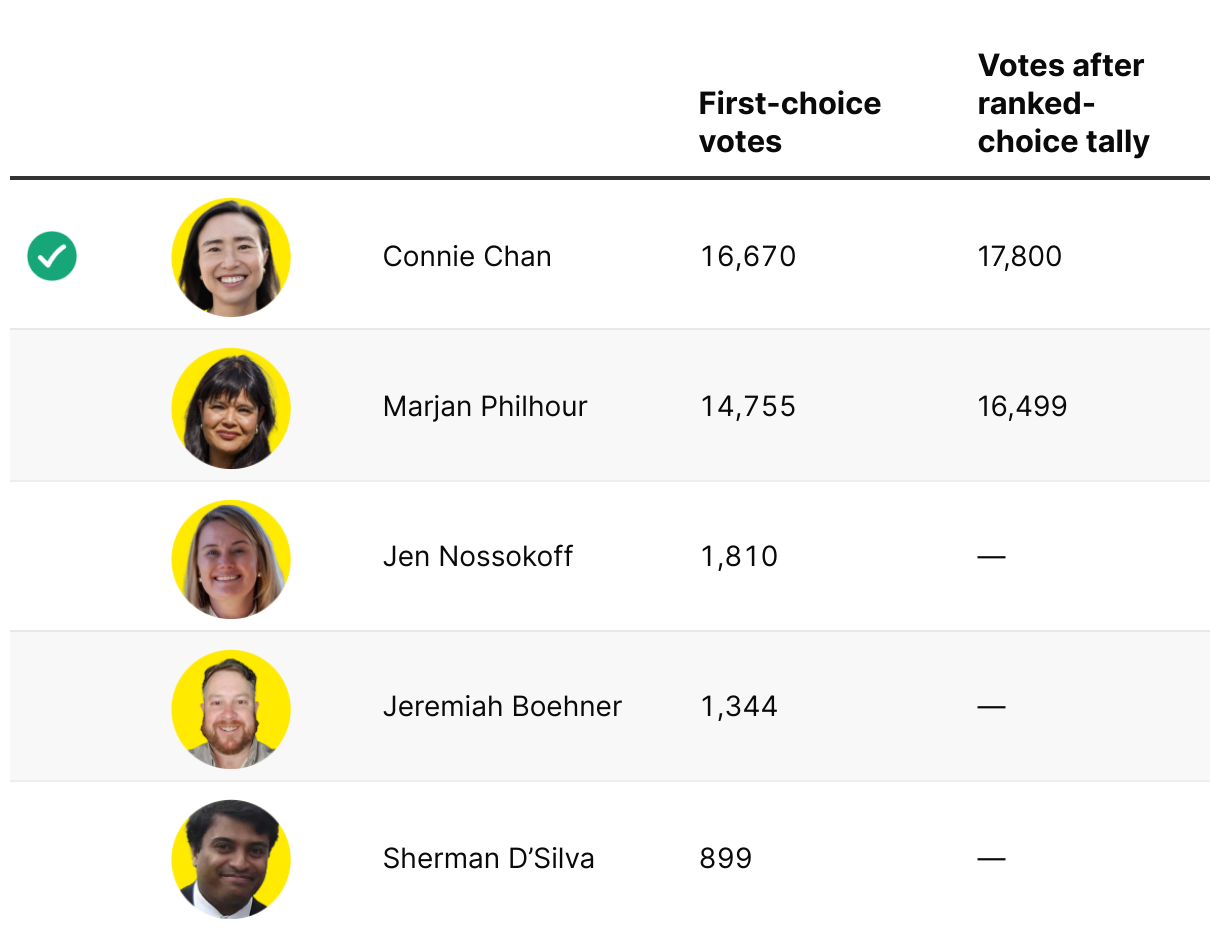
Task: Click the name Connie Chan
Action: pyautogui.click(x=467, y=256)
